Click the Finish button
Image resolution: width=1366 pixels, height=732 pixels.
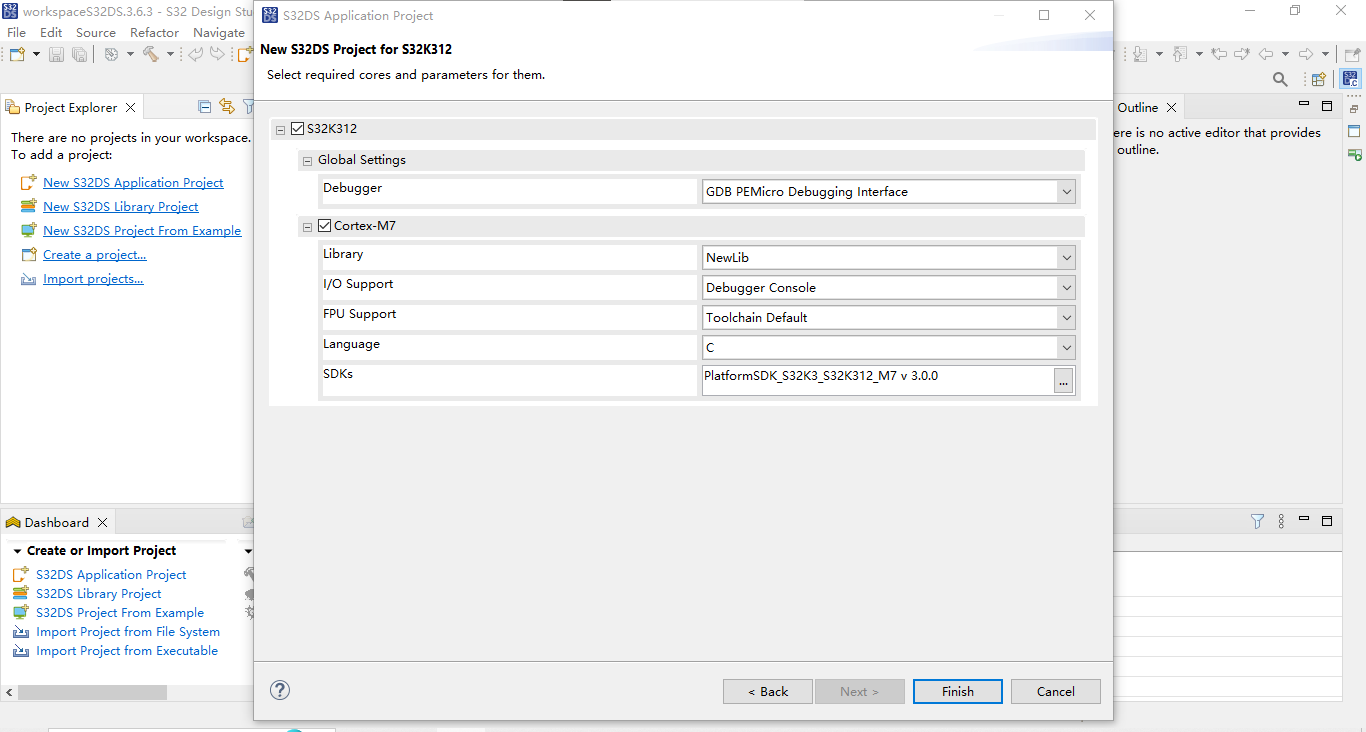click(x=958, y=691)
